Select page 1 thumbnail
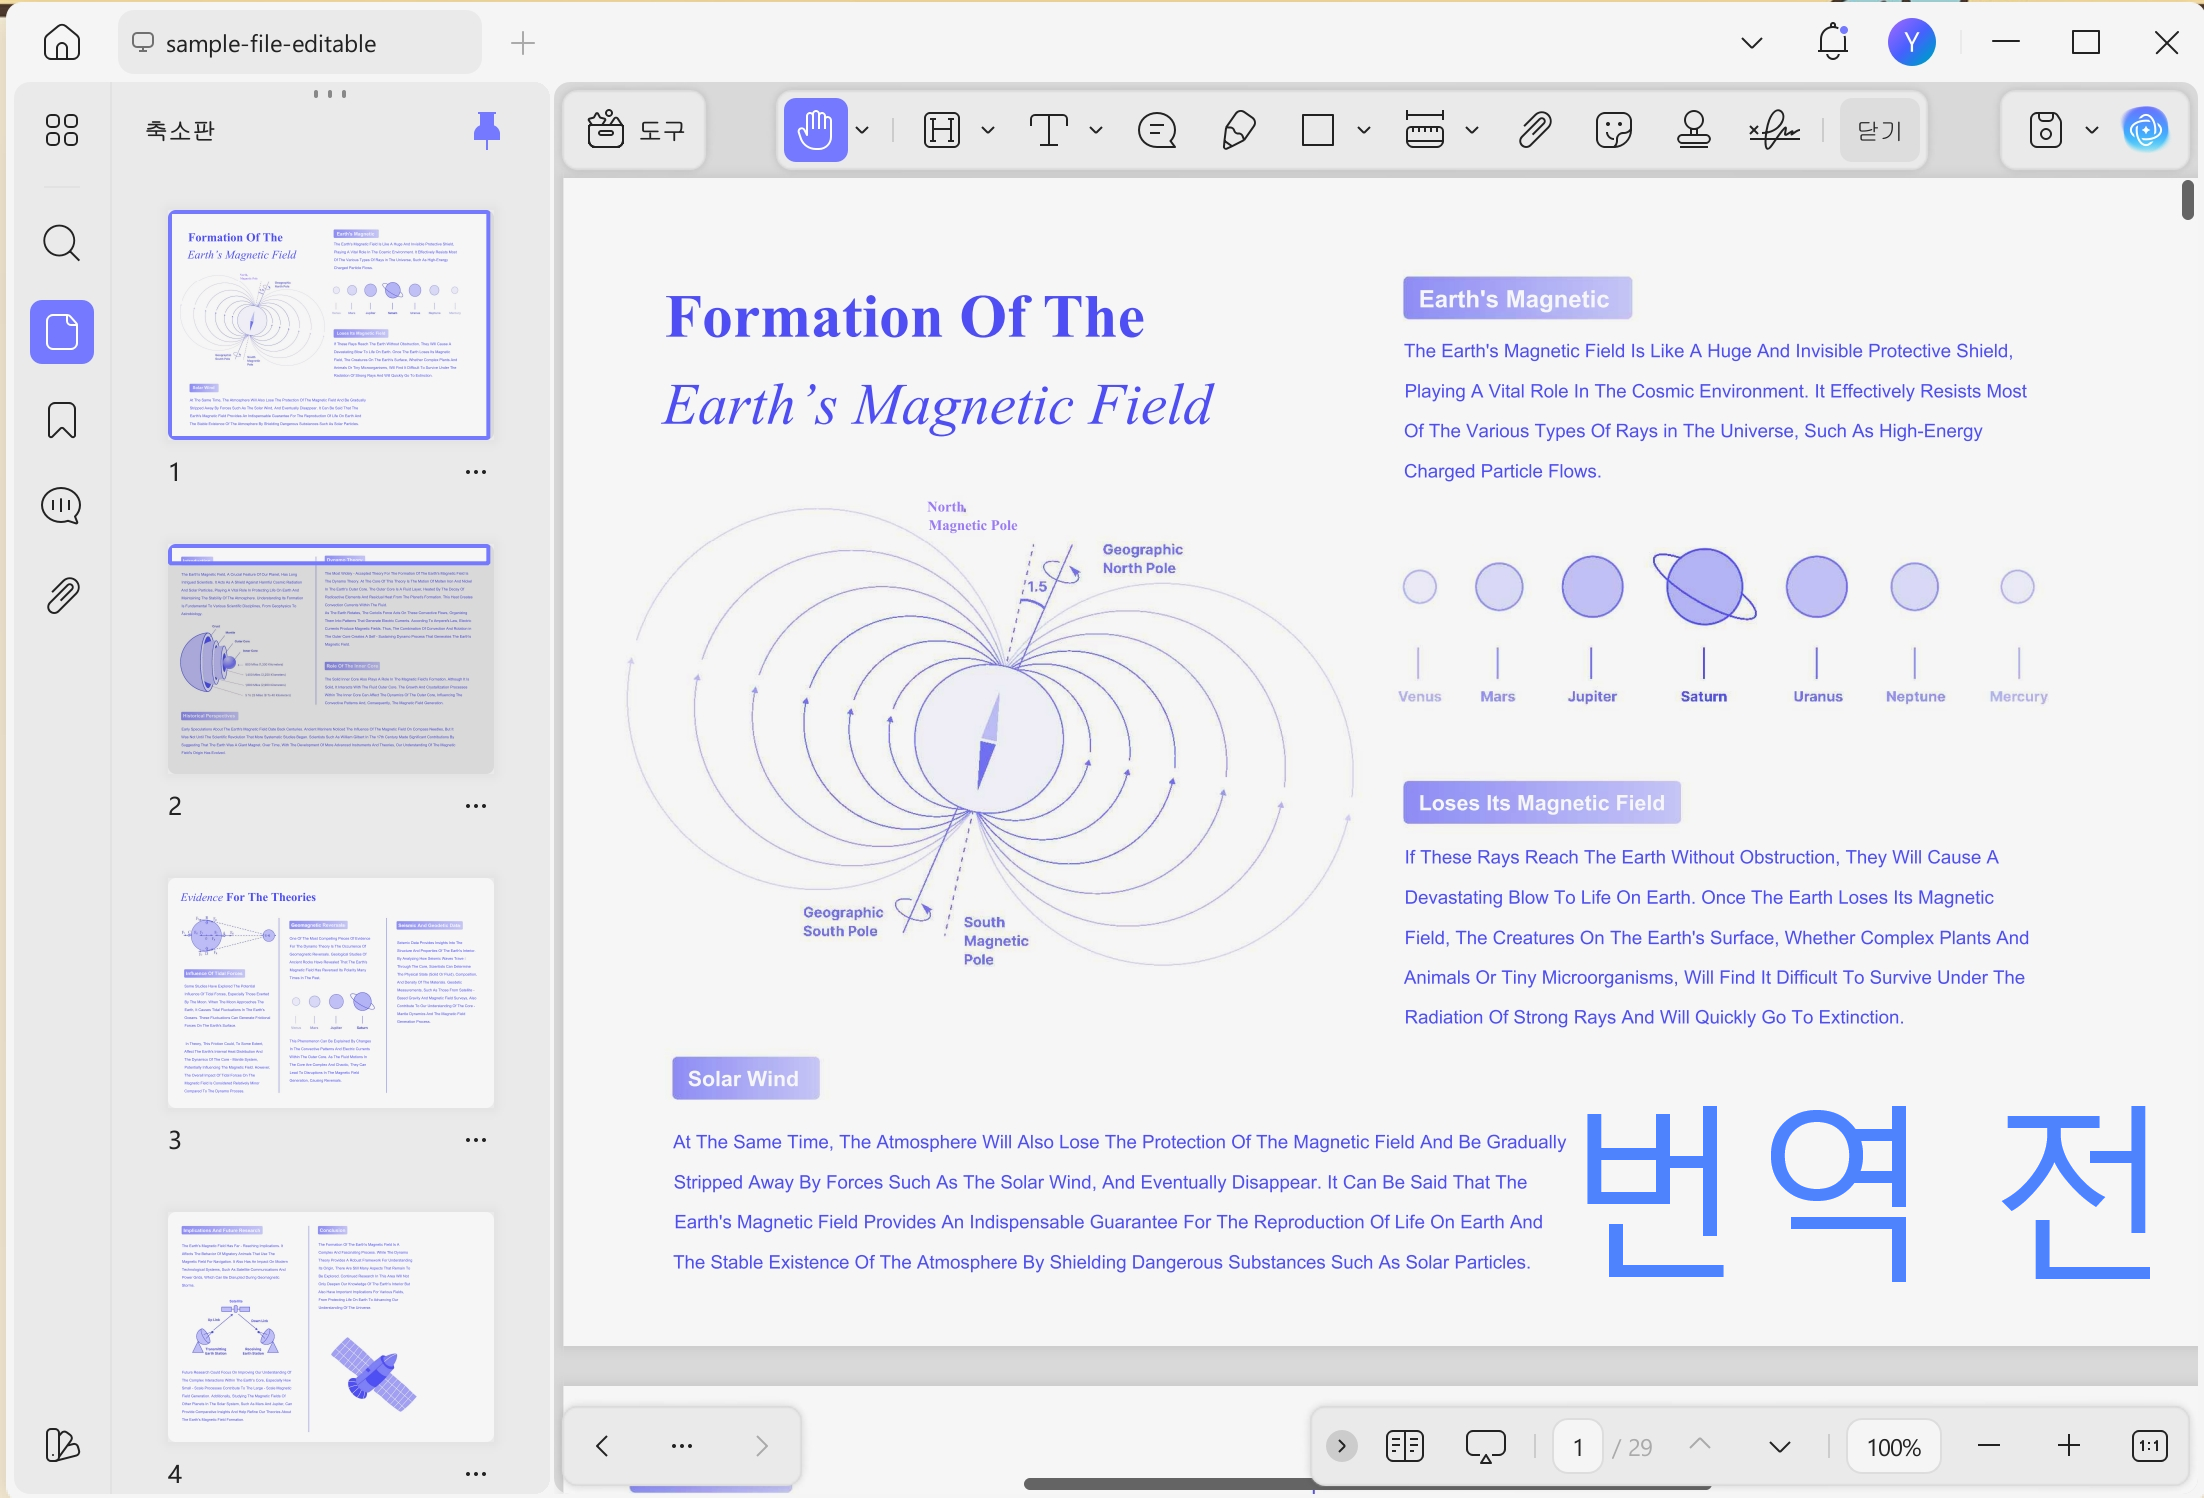Screen dimensions: 2204x1498 pyautogui.click(x=330, y=324)
